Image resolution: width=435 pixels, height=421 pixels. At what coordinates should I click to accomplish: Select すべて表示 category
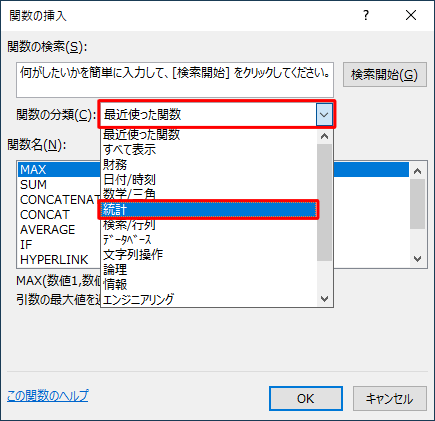click(209, 150)
